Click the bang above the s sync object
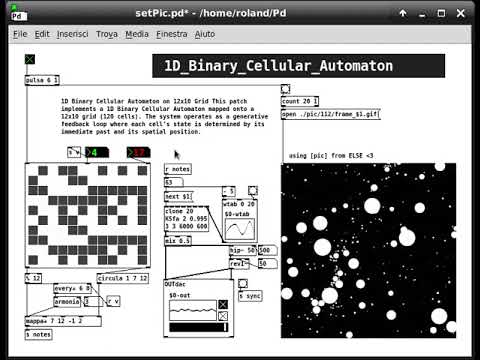The image size is (480, 360). pos(243,283)
